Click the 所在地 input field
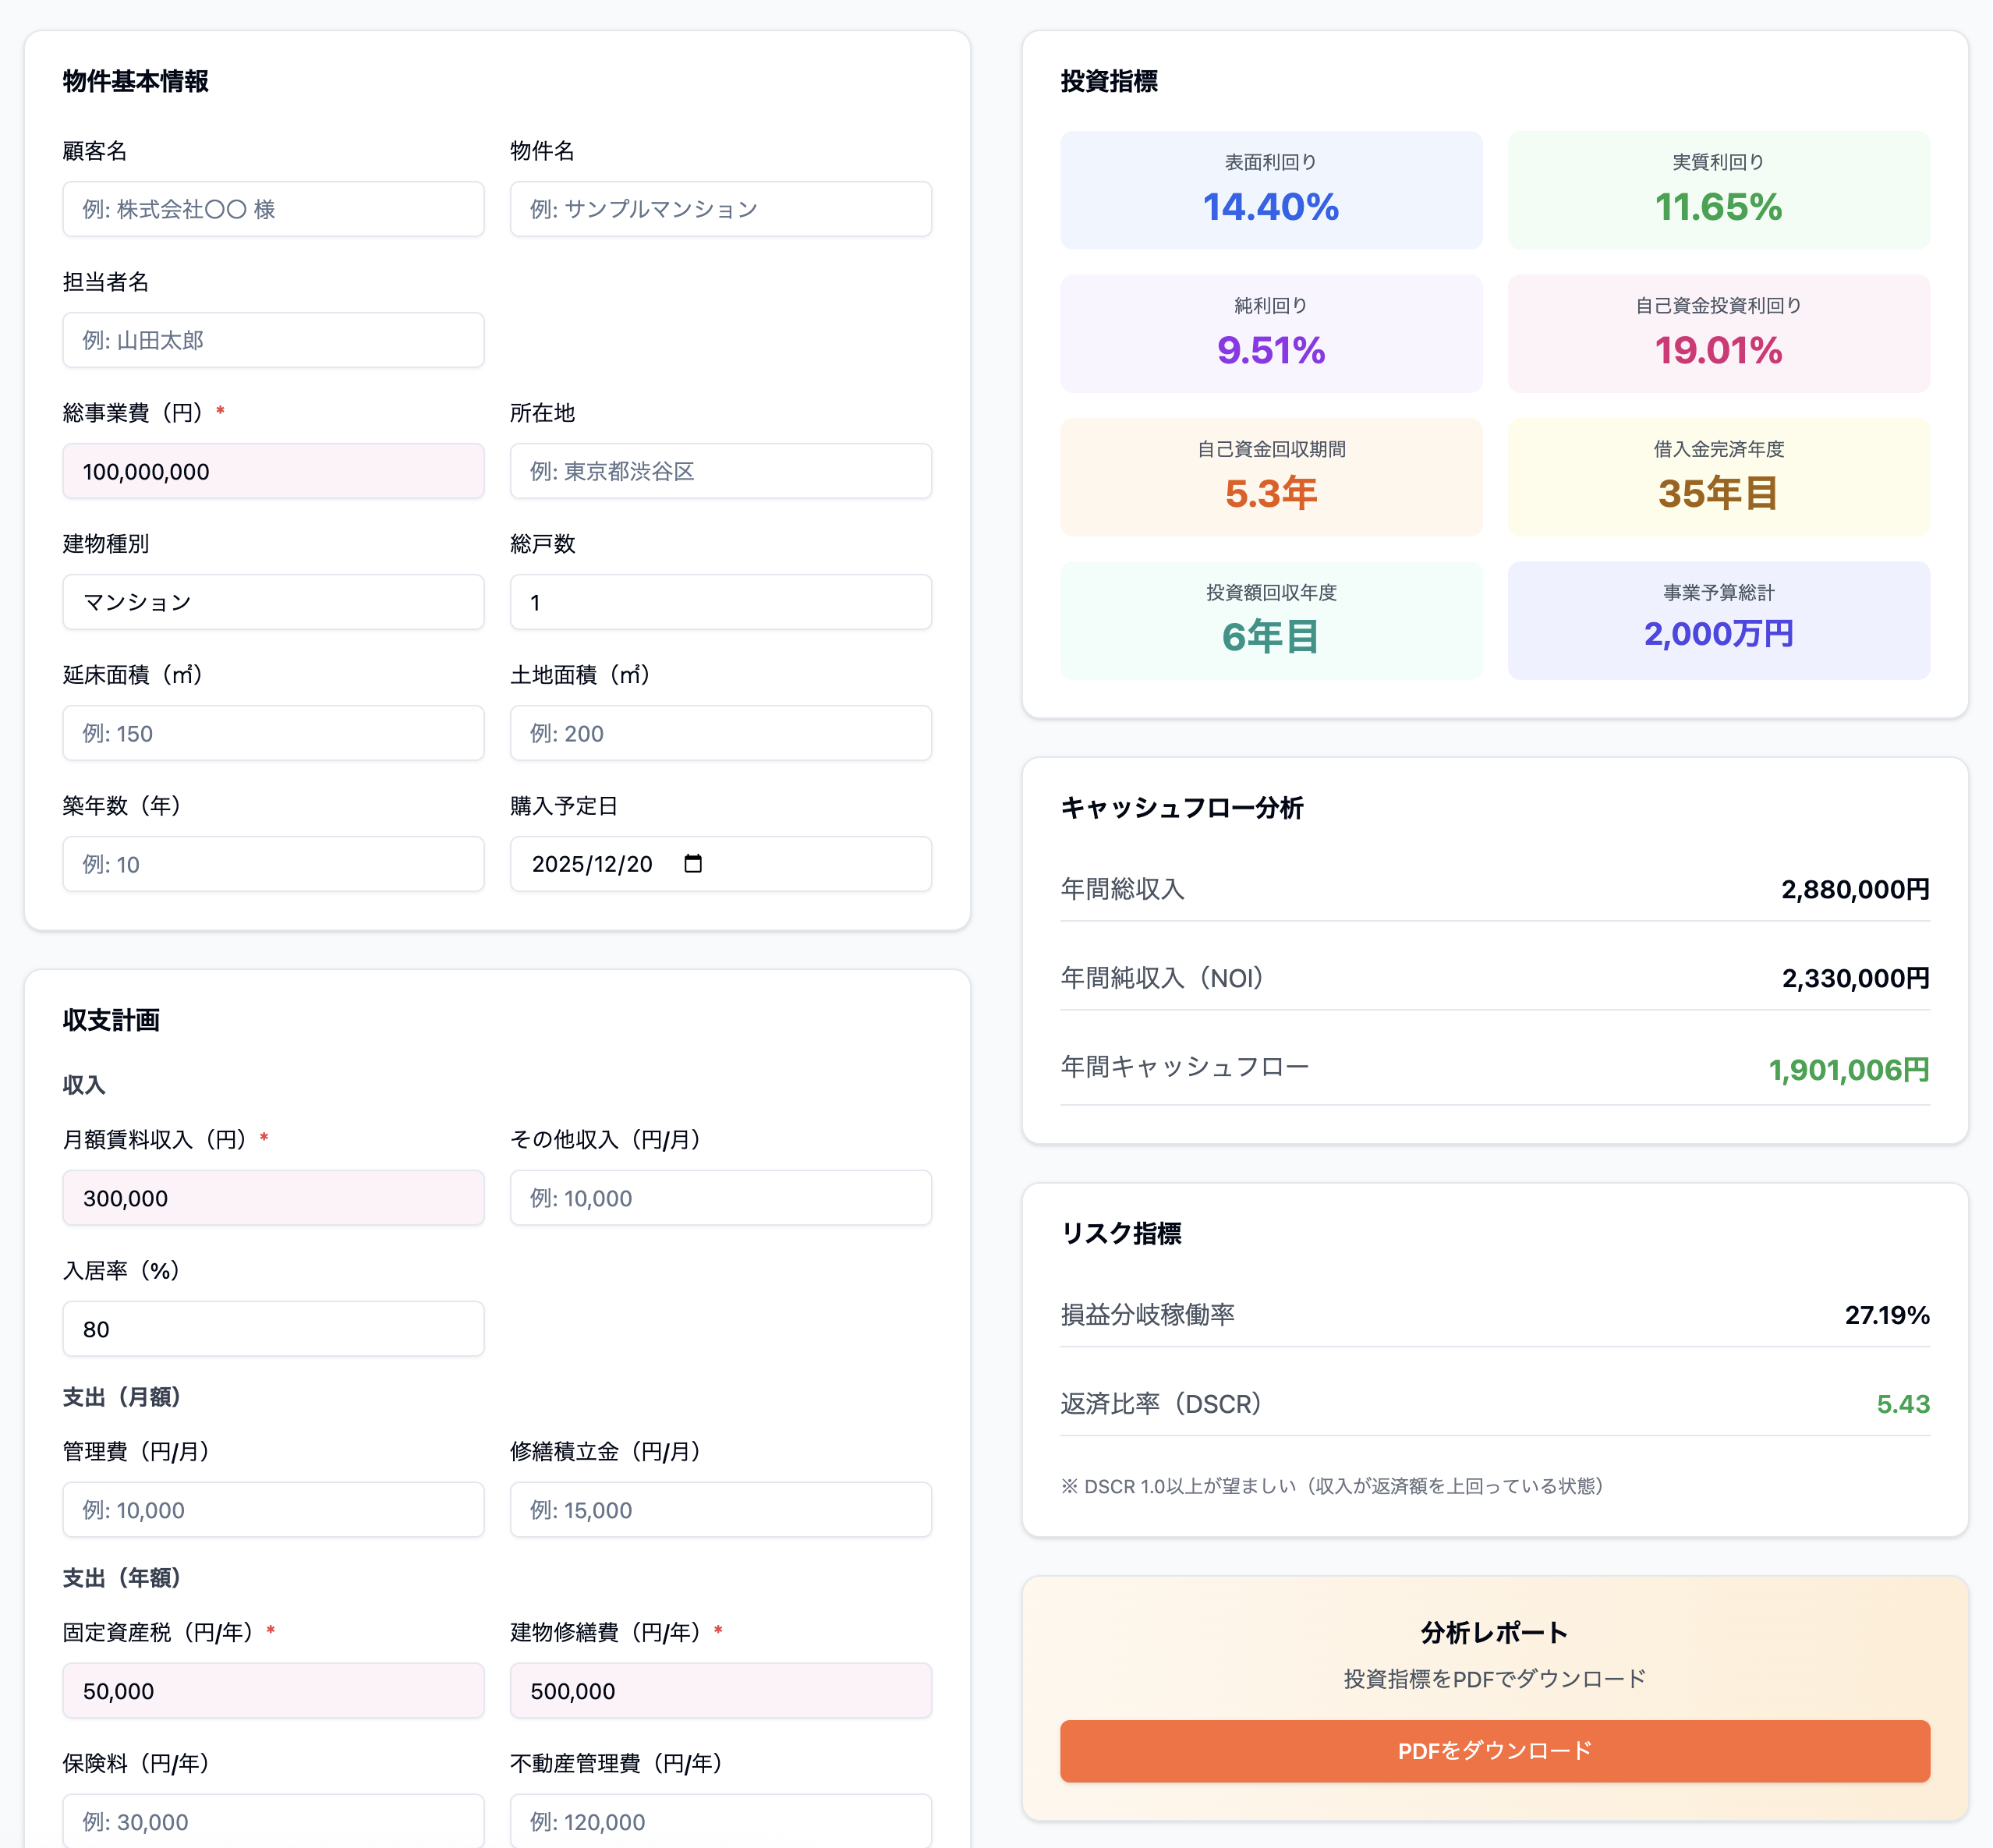 coord(720,471)
